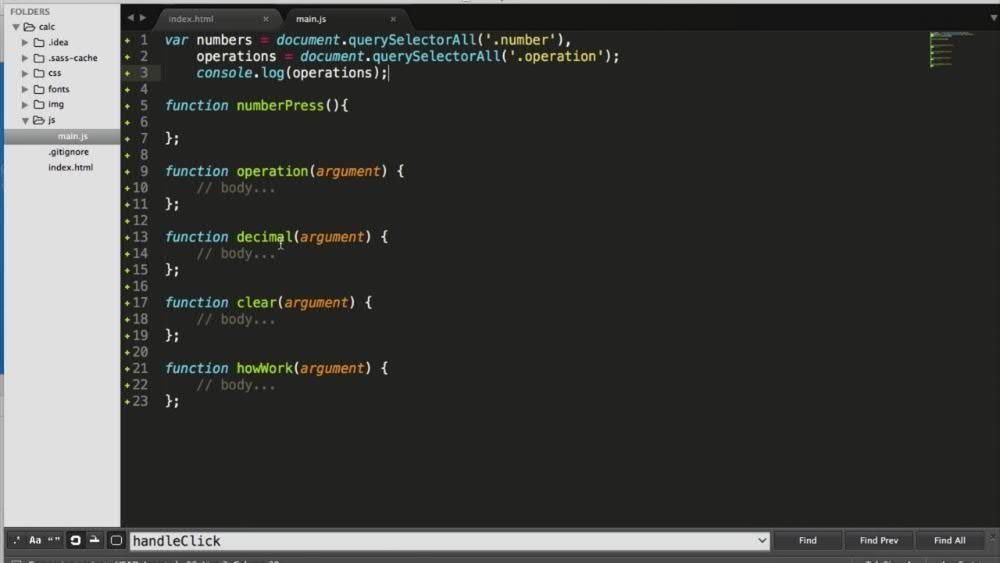Click line number 17 in gutter
The image size is (1000, 563).
(140, 303)
